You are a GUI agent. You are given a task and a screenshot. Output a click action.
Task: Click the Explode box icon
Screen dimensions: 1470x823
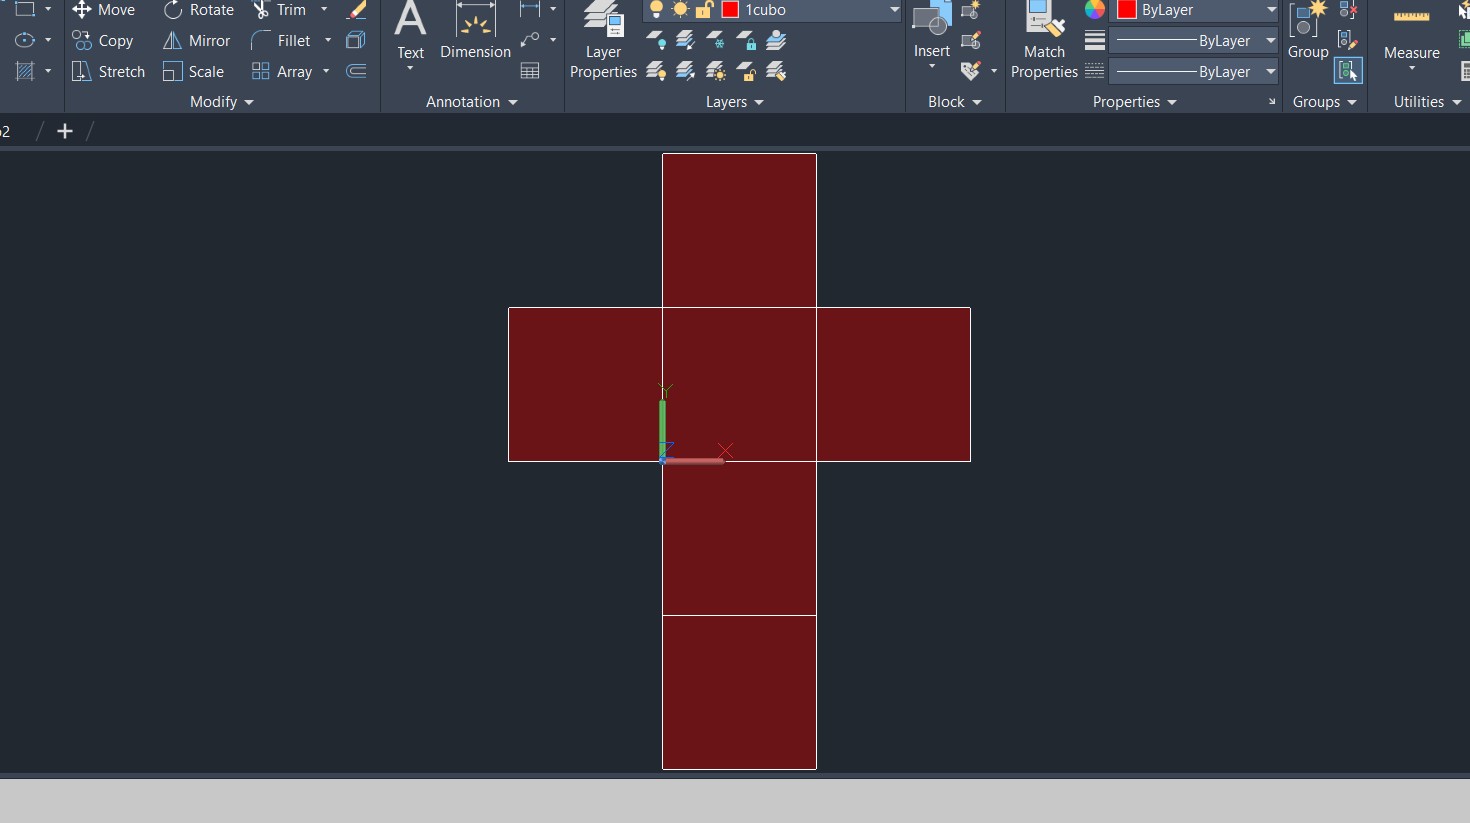(356, 41)
